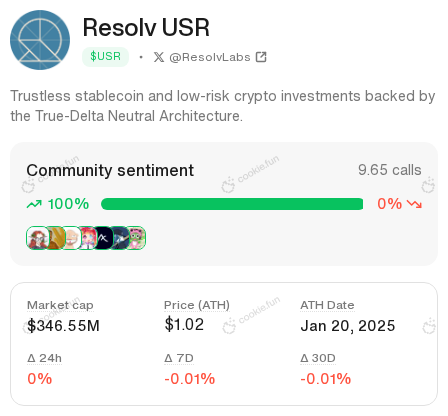Open the pink-haired anime girl avatar
Screen dimensions: 448x416
[x=88, y=238]
